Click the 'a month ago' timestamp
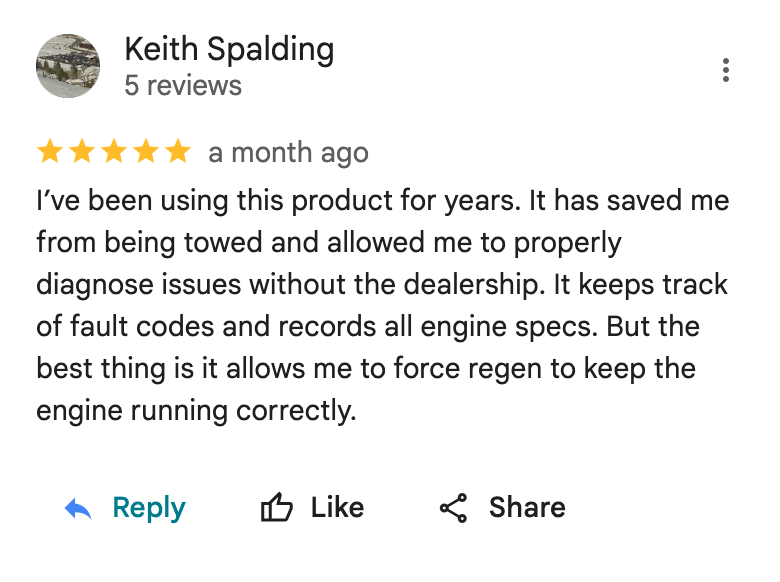Viewport: 780px width, 582px height. 289,153
